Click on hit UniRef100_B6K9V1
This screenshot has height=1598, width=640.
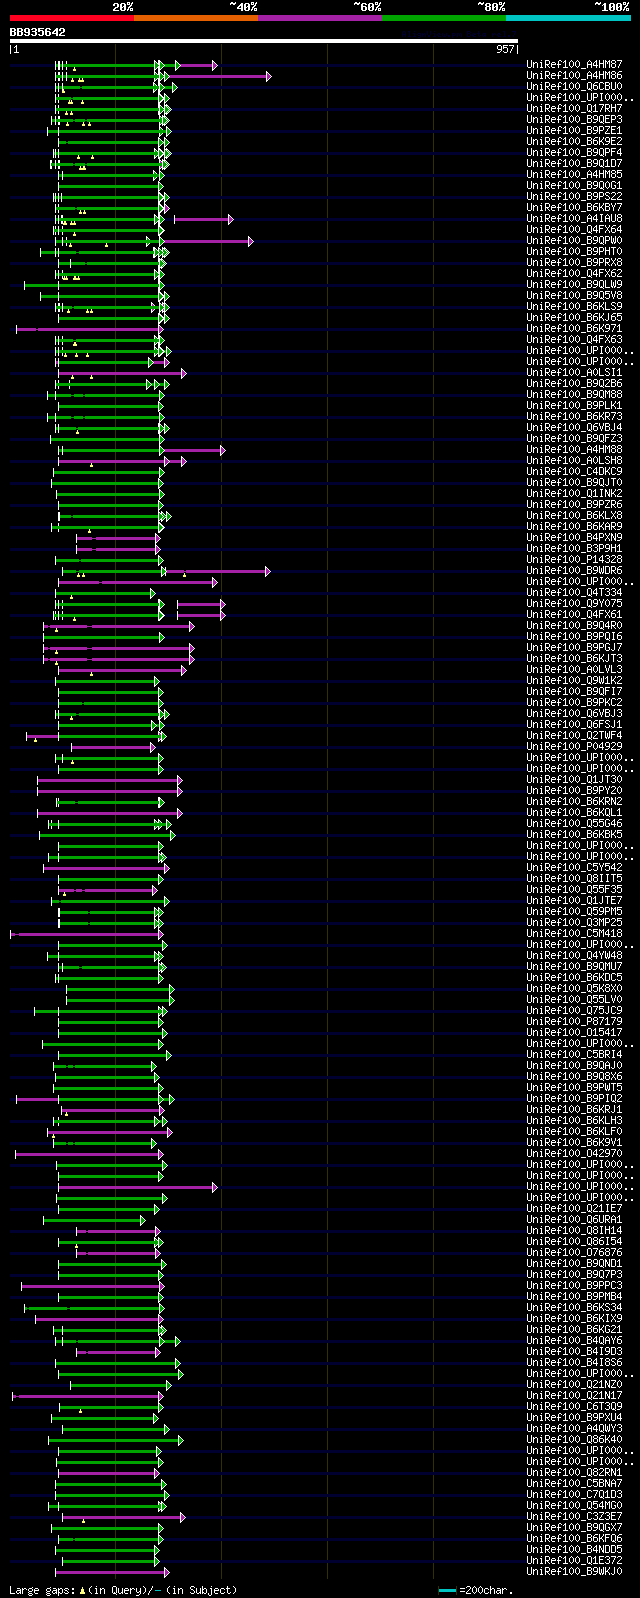point(574,1143)
